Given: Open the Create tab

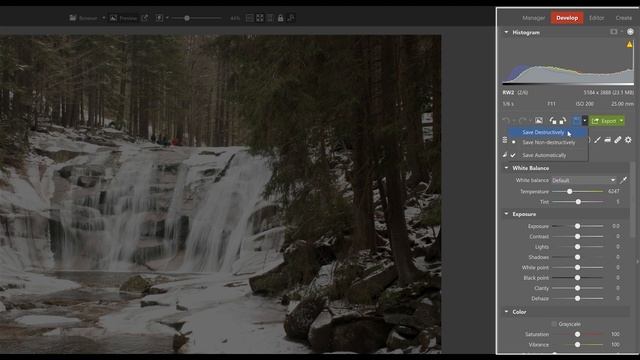Looking at the screenshot, I should pos(623,18).
